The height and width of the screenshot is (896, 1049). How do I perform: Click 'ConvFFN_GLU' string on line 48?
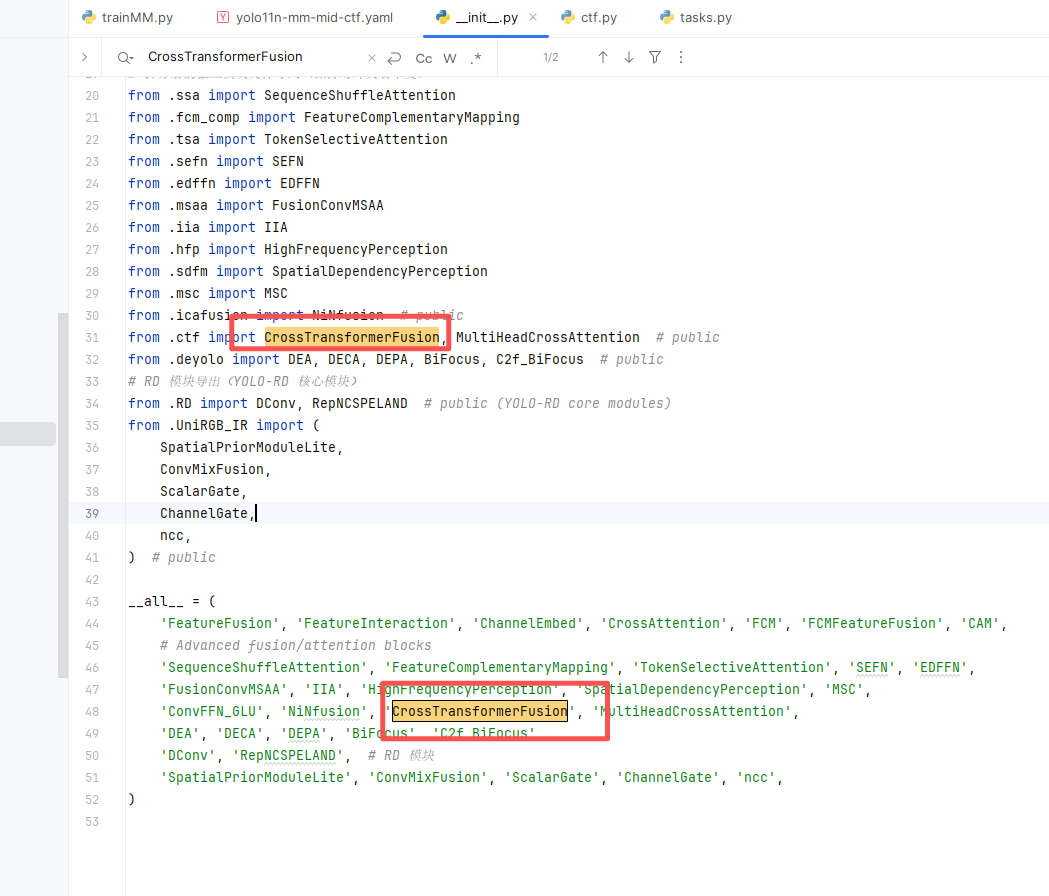212,711
